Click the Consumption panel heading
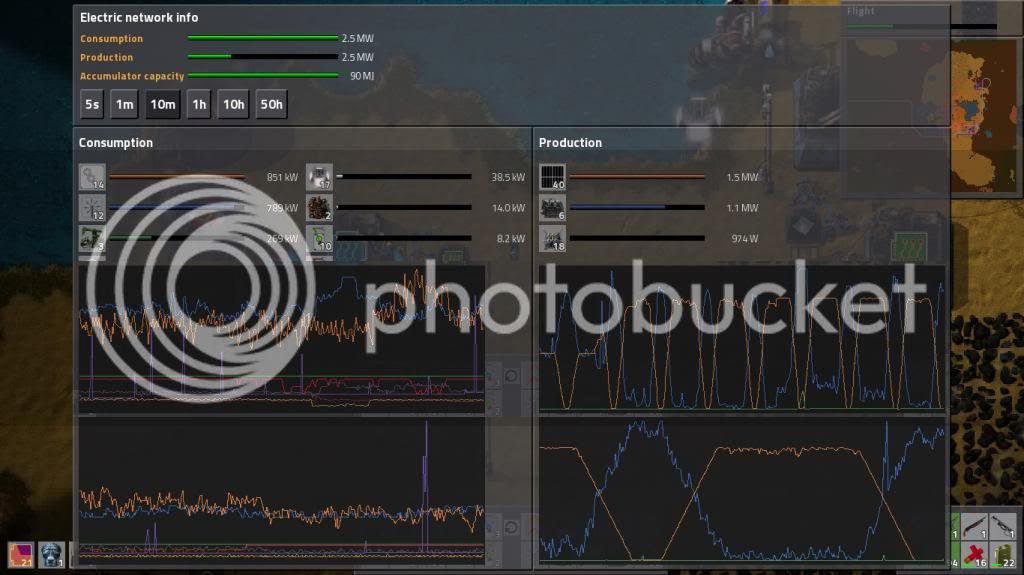Image resolution: width=1024 pixels, height=575 pixels. pyautogui.click(x=116, y=142)
